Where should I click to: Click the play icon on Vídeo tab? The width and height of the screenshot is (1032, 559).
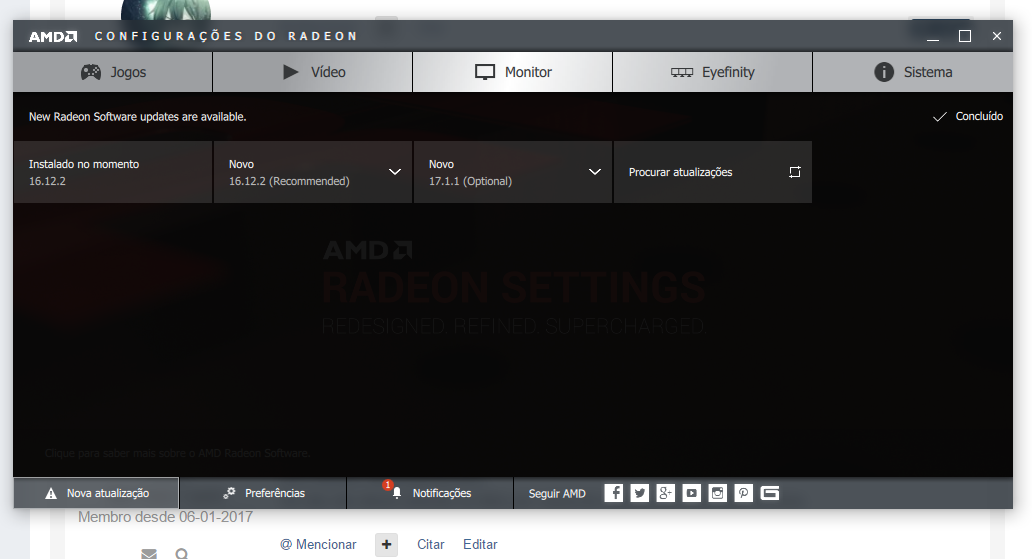tap(290, 72)
